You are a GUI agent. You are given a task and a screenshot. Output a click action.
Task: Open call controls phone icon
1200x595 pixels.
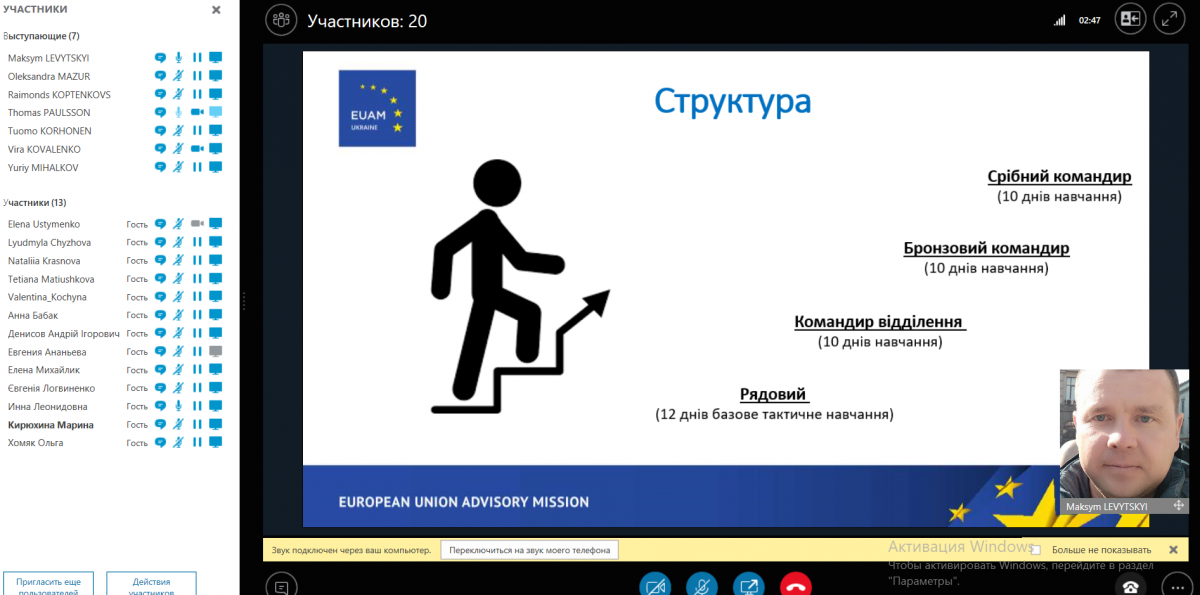pos(1130,586)
